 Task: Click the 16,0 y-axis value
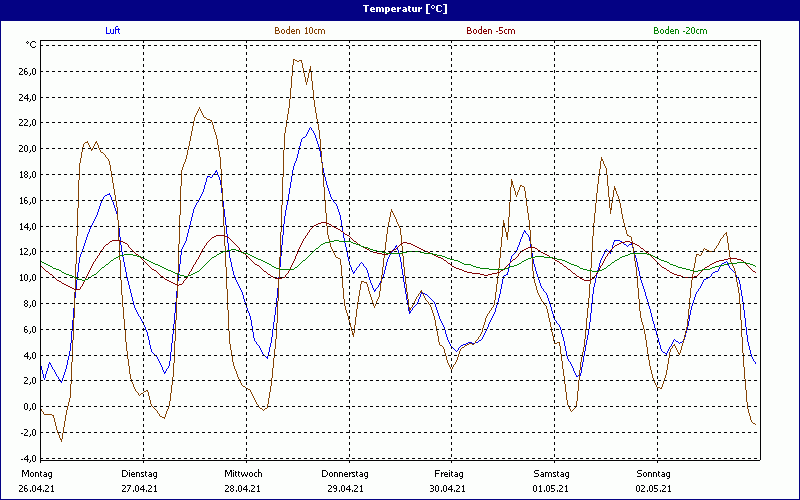tap(27, 201)
